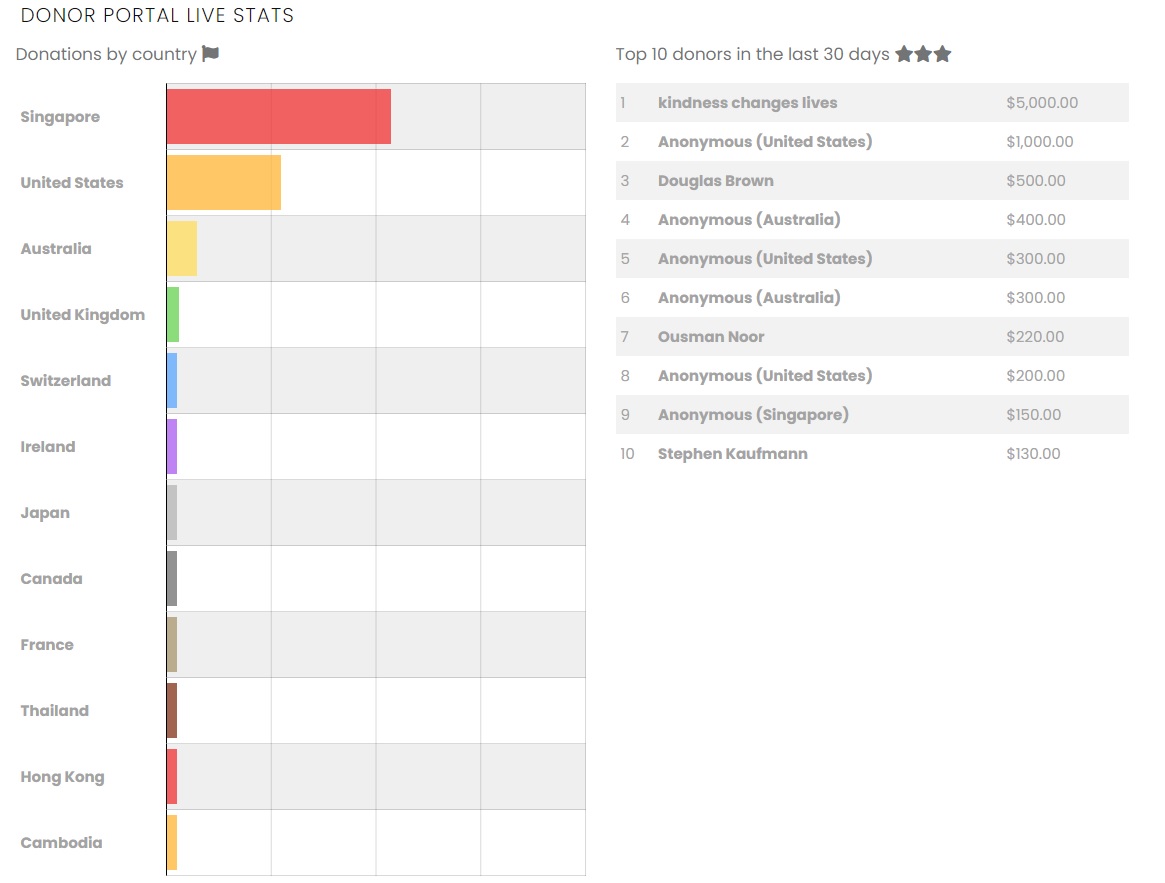Click the $150.00 donation amount
Image resolution: width=1165 pixels, height=883 pixels.
1033,415
